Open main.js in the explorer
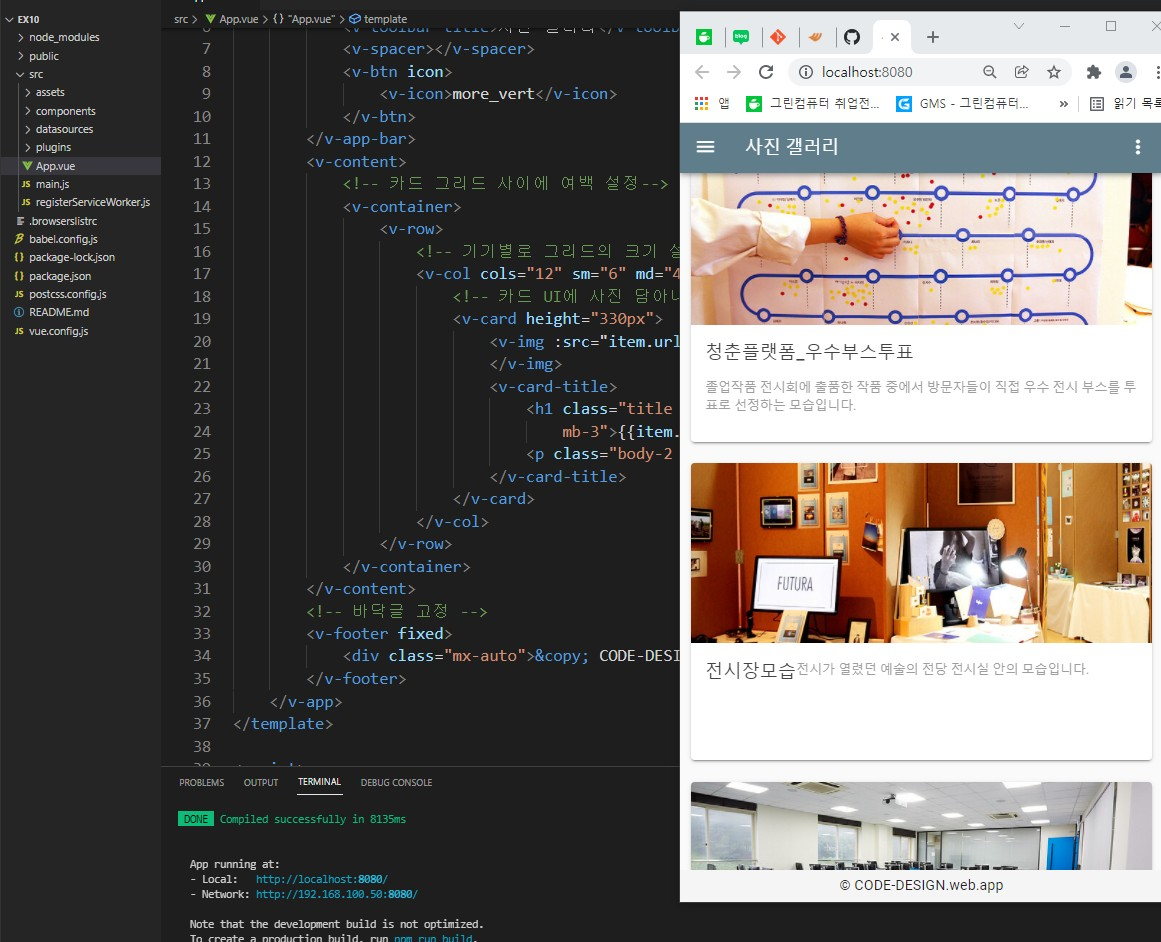Viewport: 1161px width, 942px height. (52, 184)
